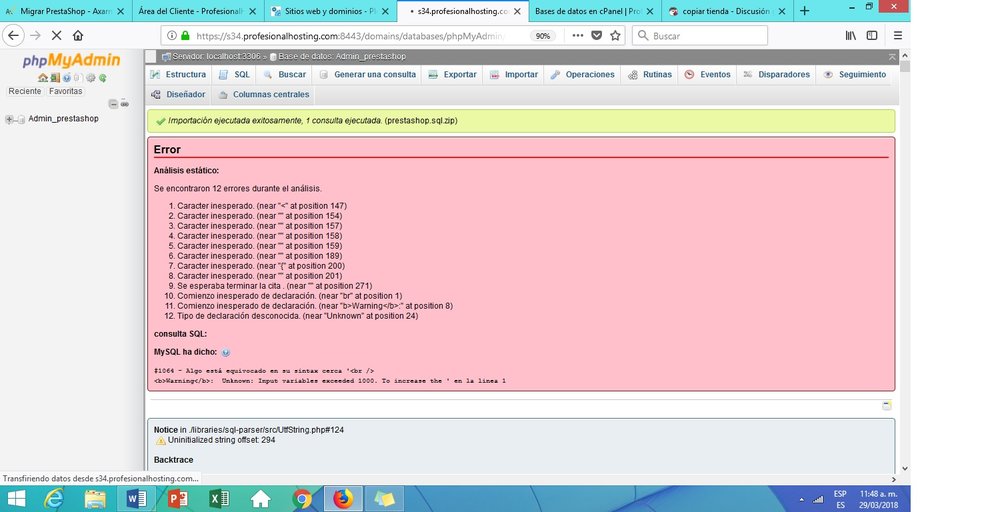Open the Exportar tab
Screen dimensions: 1000x512
tap(452, 75)
